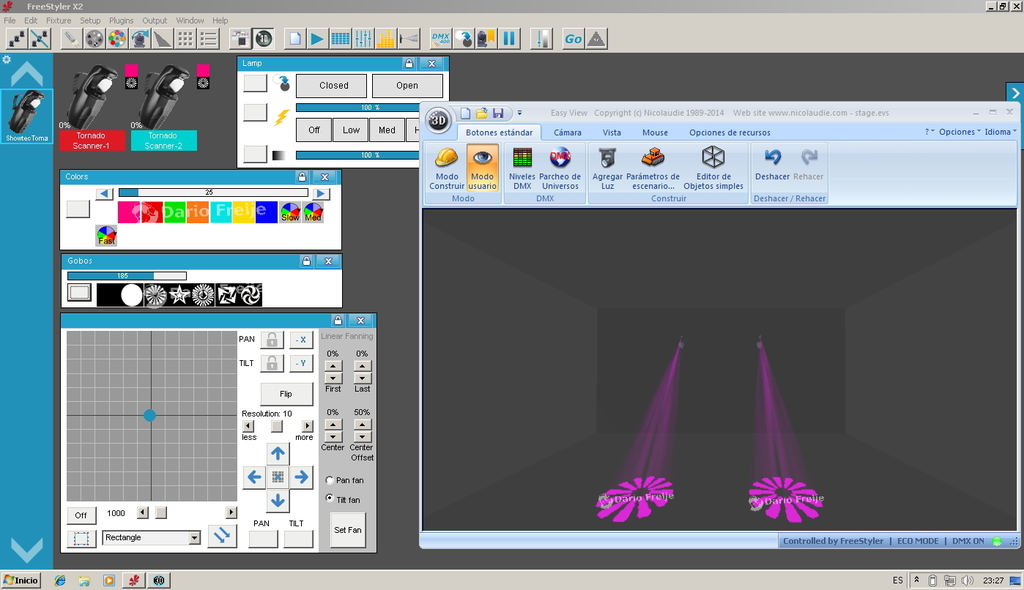Click the 3D application button in Easy View
Viewport: 1024px width, 590px height.
pos(438,120)
